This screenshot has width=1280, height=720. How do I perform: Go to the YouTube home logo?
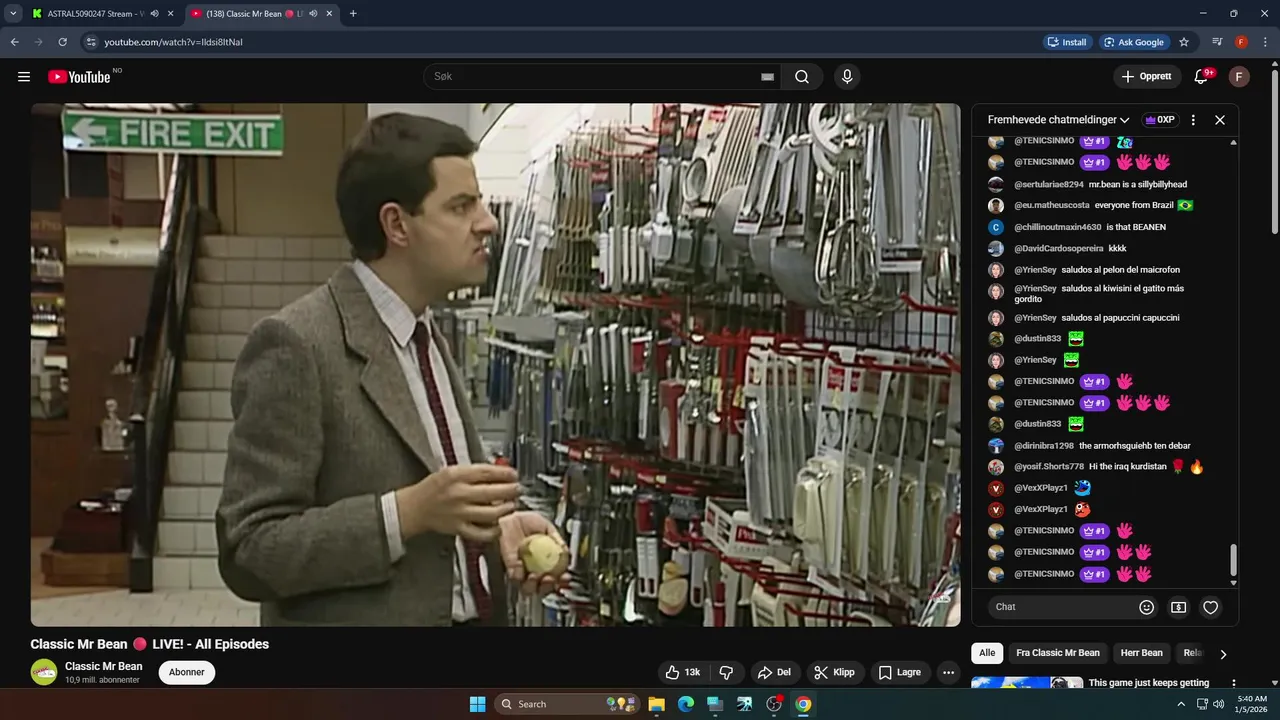(79, 77)
